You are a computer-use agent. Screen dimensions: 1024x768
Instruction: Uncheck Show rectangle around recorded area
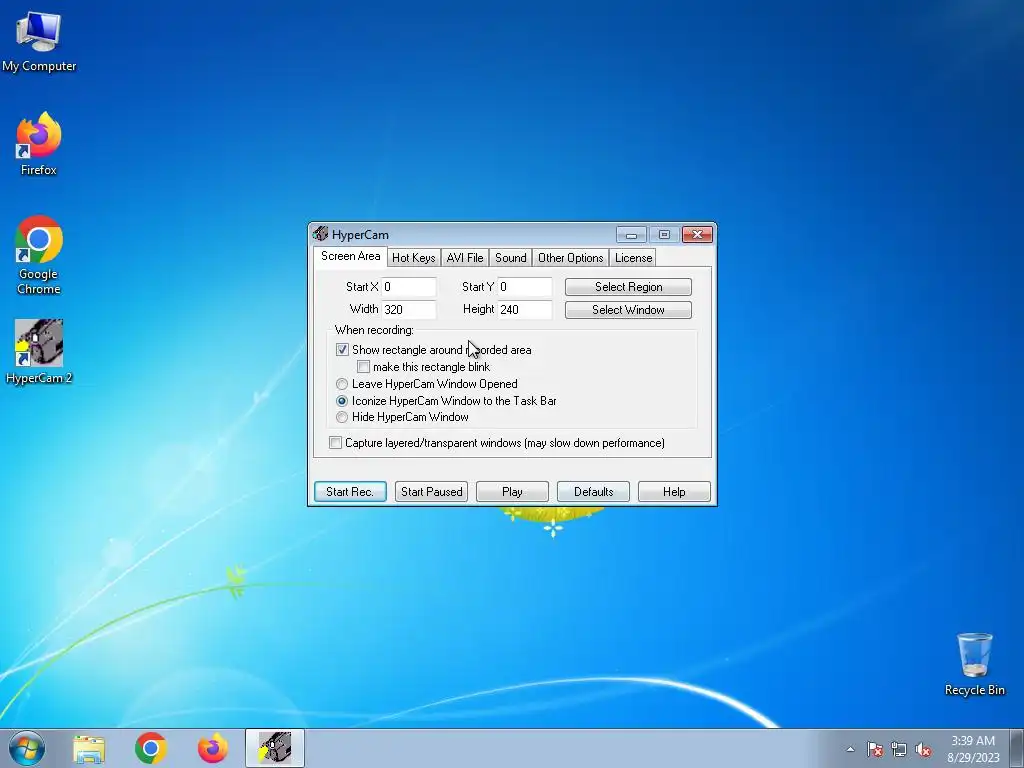pyautogui.click(x=342, y=349)
